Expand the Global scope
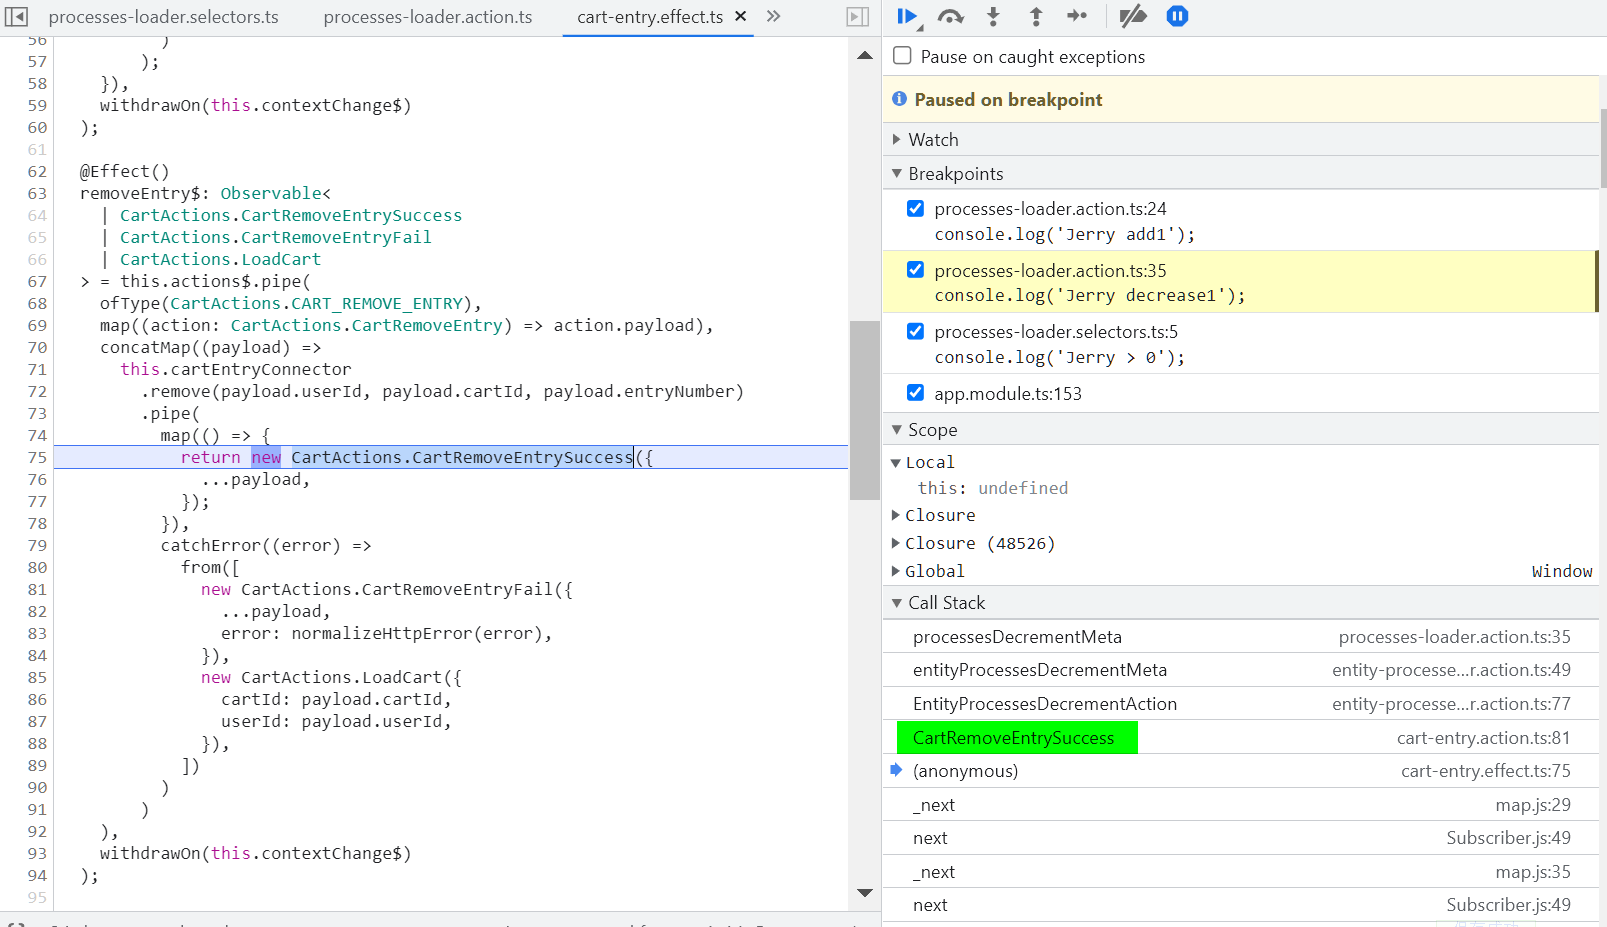 [896, 571]
